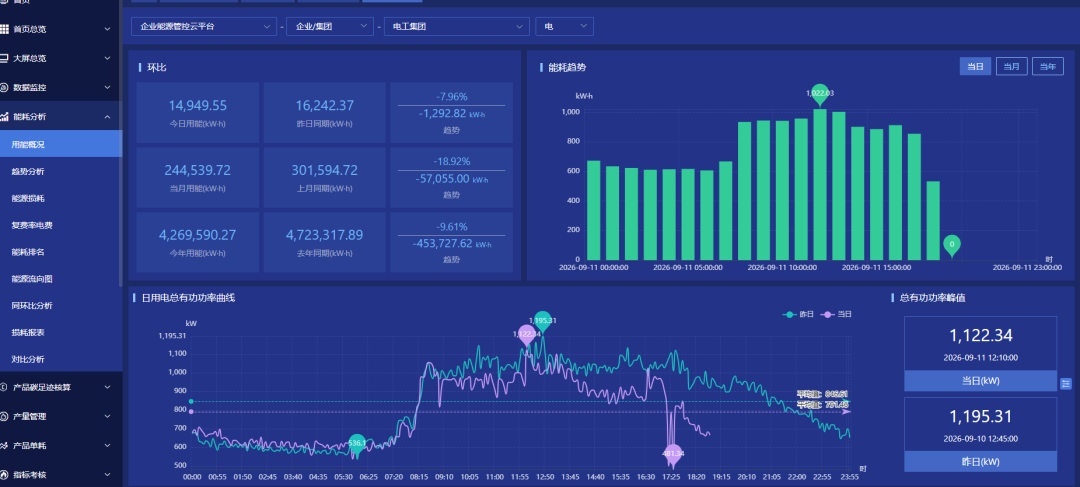1080x487 pixels.
Task: Click the teal 536.1 minimum pin
Action: click(357, 442)
